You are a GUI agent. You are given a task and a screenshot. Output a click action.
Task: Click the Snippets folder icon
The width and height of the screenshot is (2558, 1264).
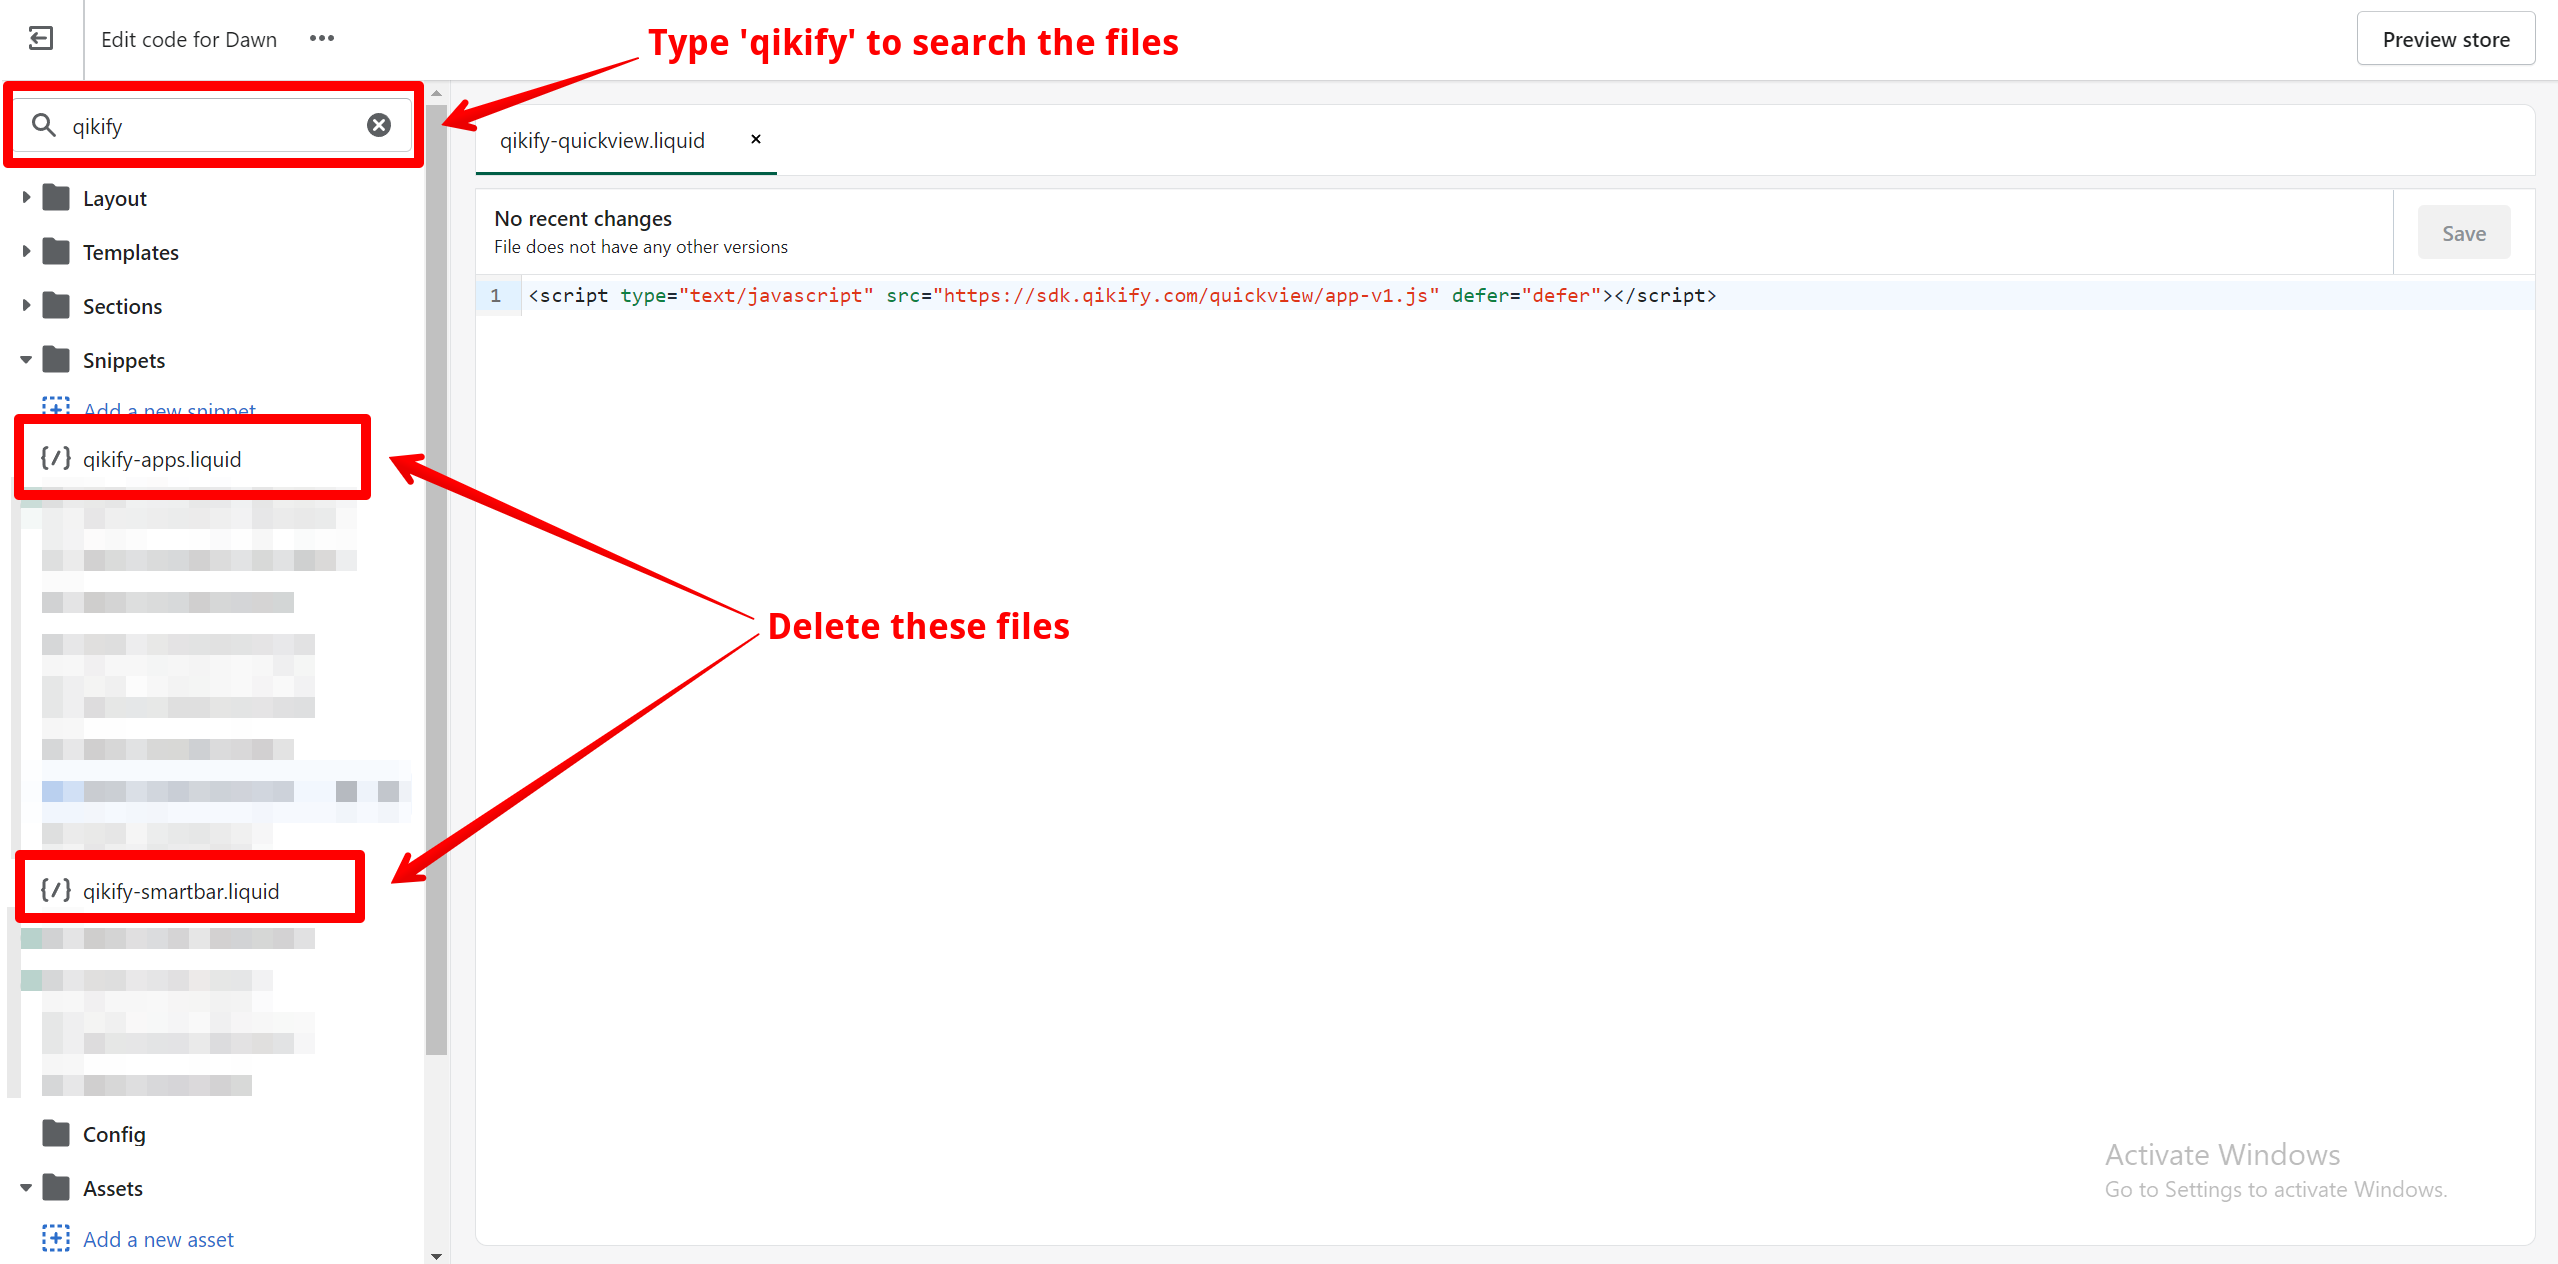(x=56, y=360)
